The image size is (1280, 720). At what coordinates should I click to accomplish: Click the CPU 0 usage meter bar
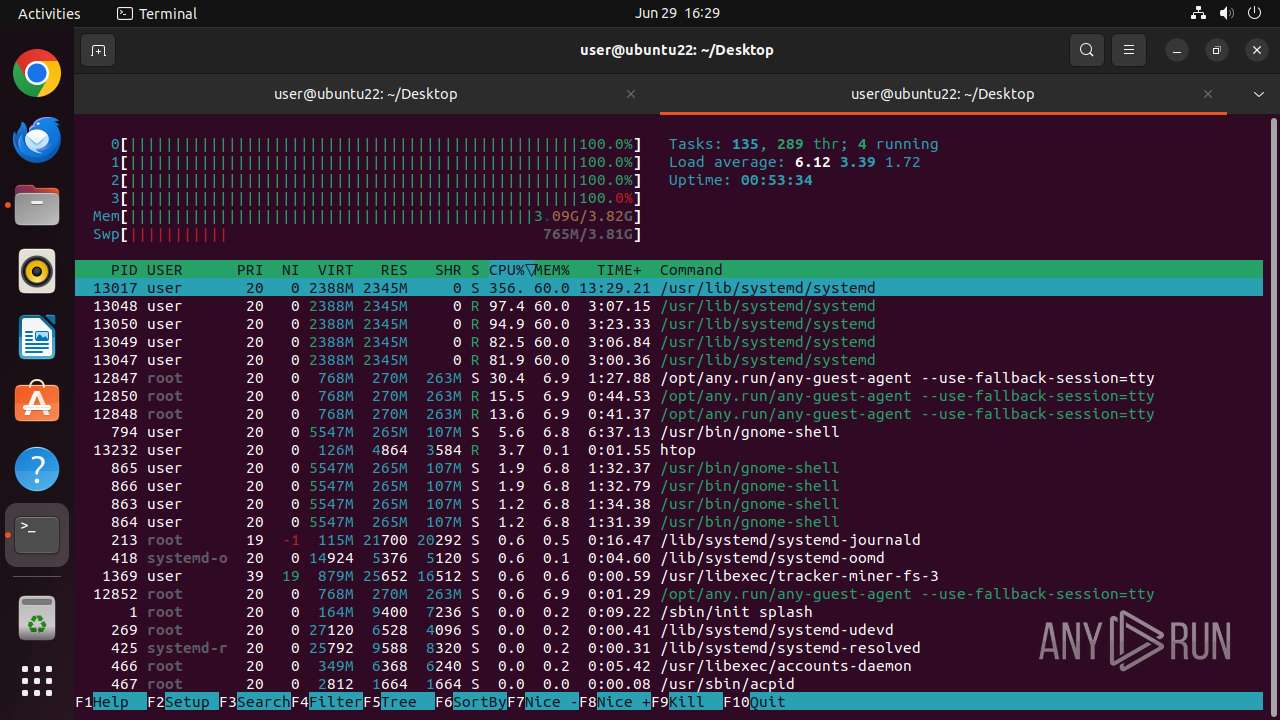(376, 144)
